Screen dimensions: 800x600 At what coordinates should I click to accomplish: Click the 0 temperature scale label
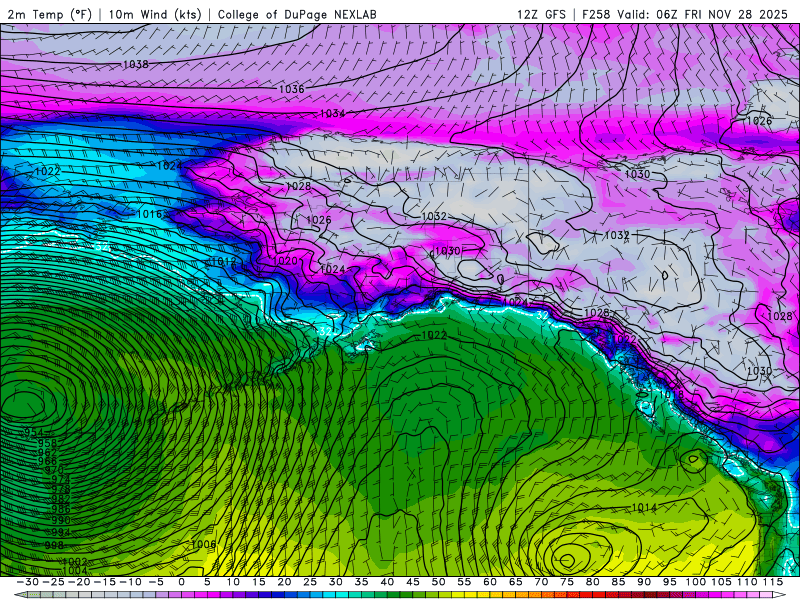tap(182, 582)
